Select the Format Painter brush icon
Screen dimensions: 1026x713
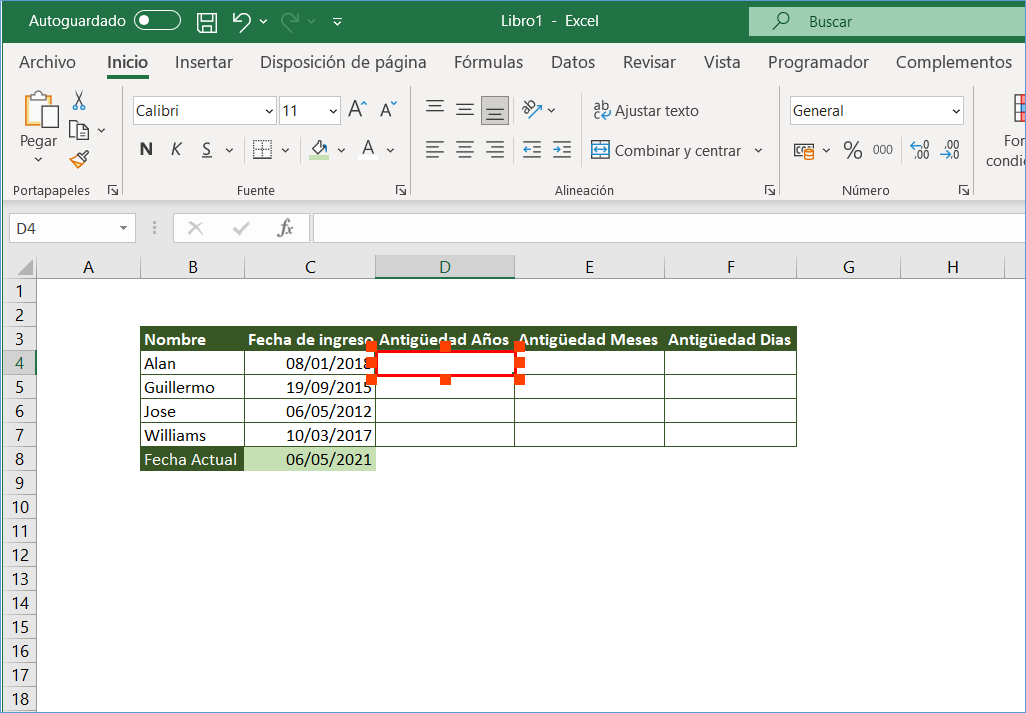[79, 160]
